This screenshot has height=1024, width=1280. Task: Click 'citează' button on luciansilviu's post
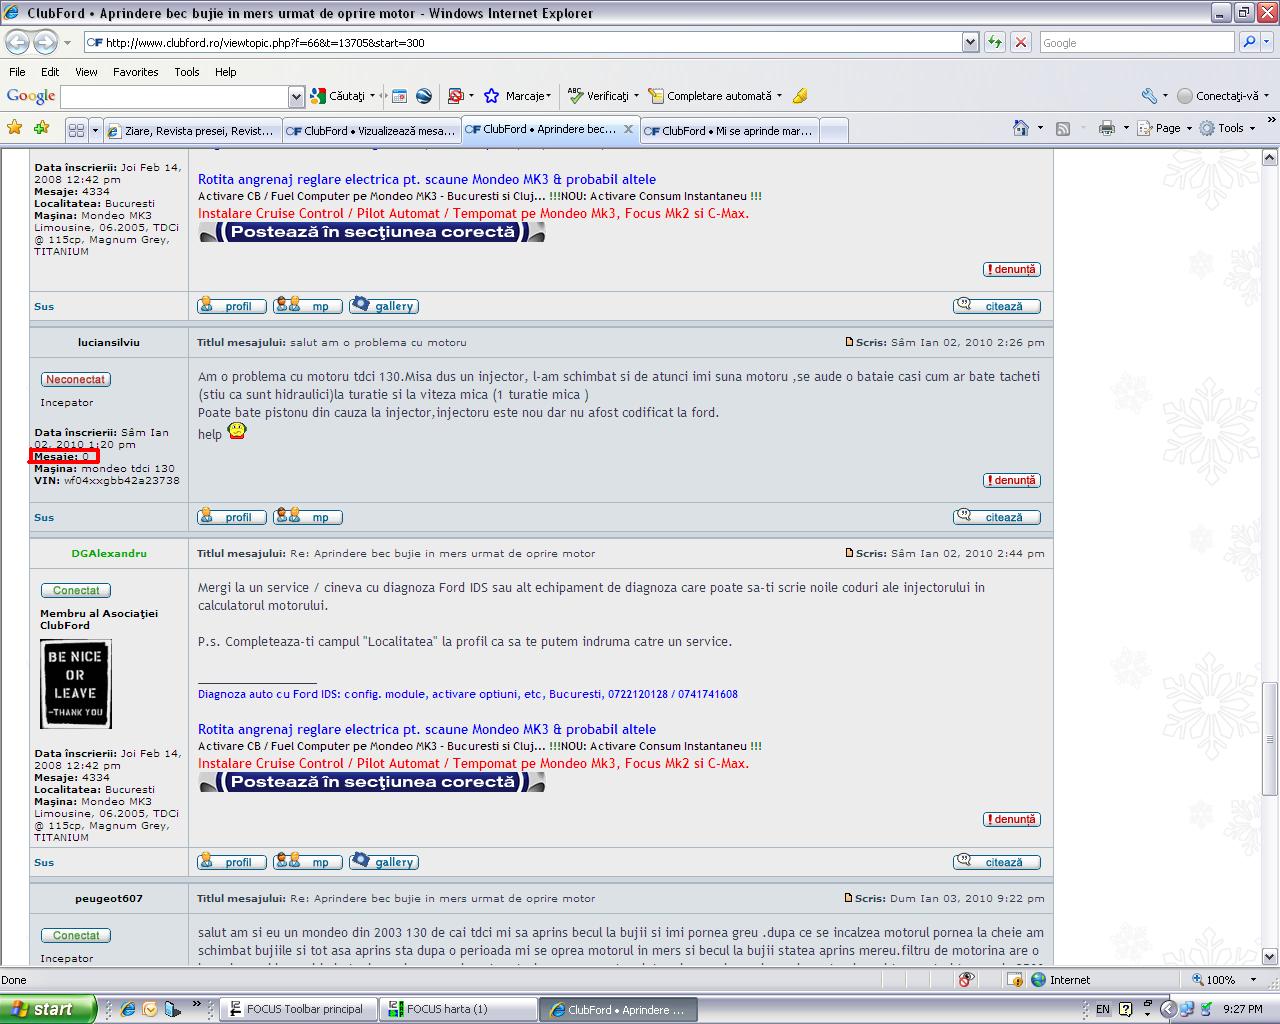[x=997, y=517]
